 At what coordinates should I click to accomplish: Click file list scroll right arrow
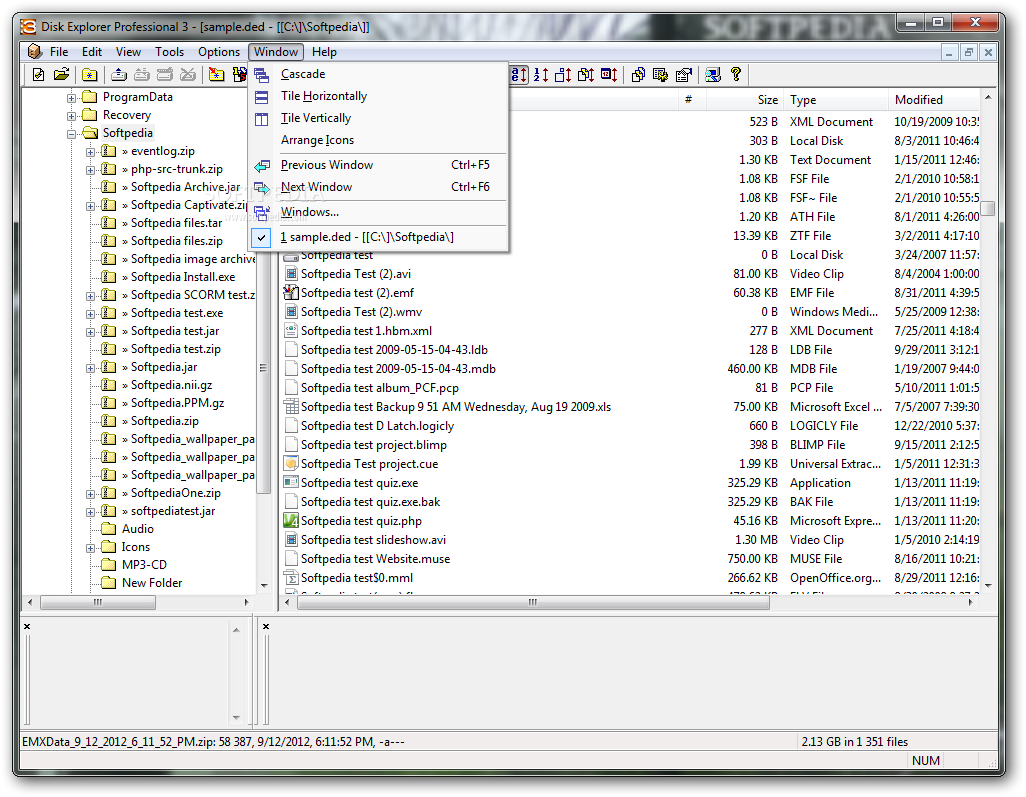[x=970, y=602]
